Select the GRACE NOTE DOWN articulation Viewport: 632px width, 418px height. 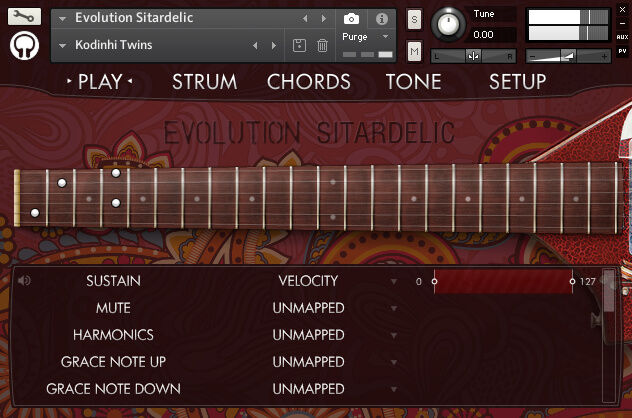point(113,389)
